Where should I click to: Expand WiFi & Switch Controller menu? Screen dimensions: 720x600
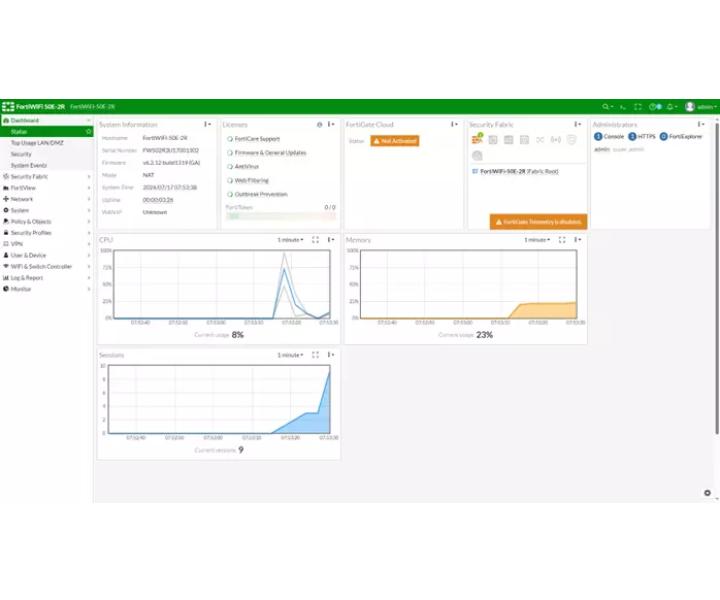(x=46, y=266)
